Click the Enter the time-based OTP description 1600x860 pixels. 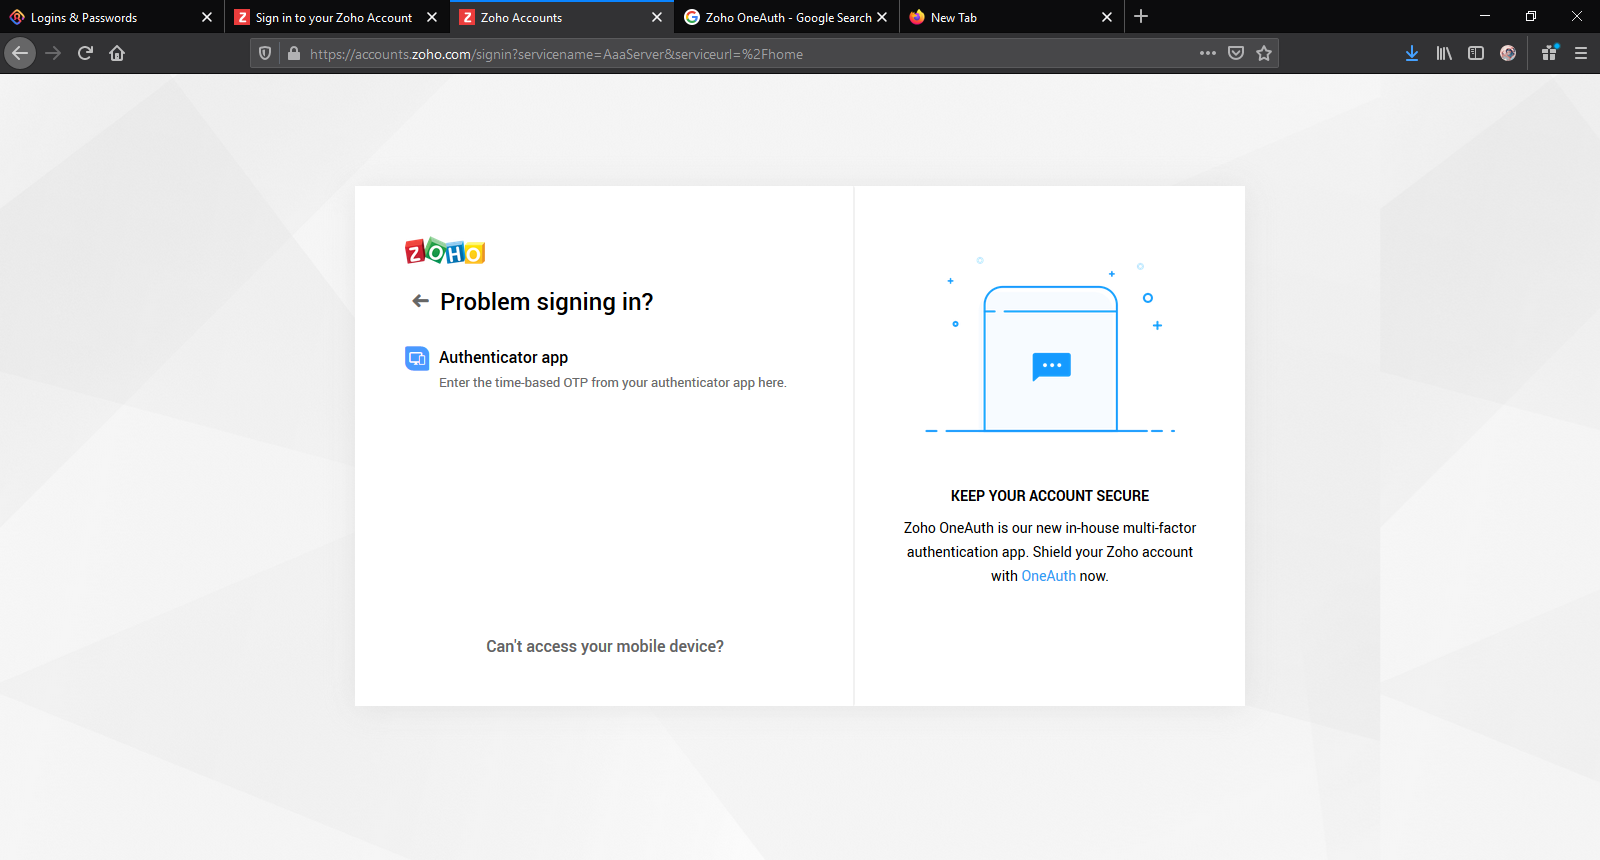[613, 383]
